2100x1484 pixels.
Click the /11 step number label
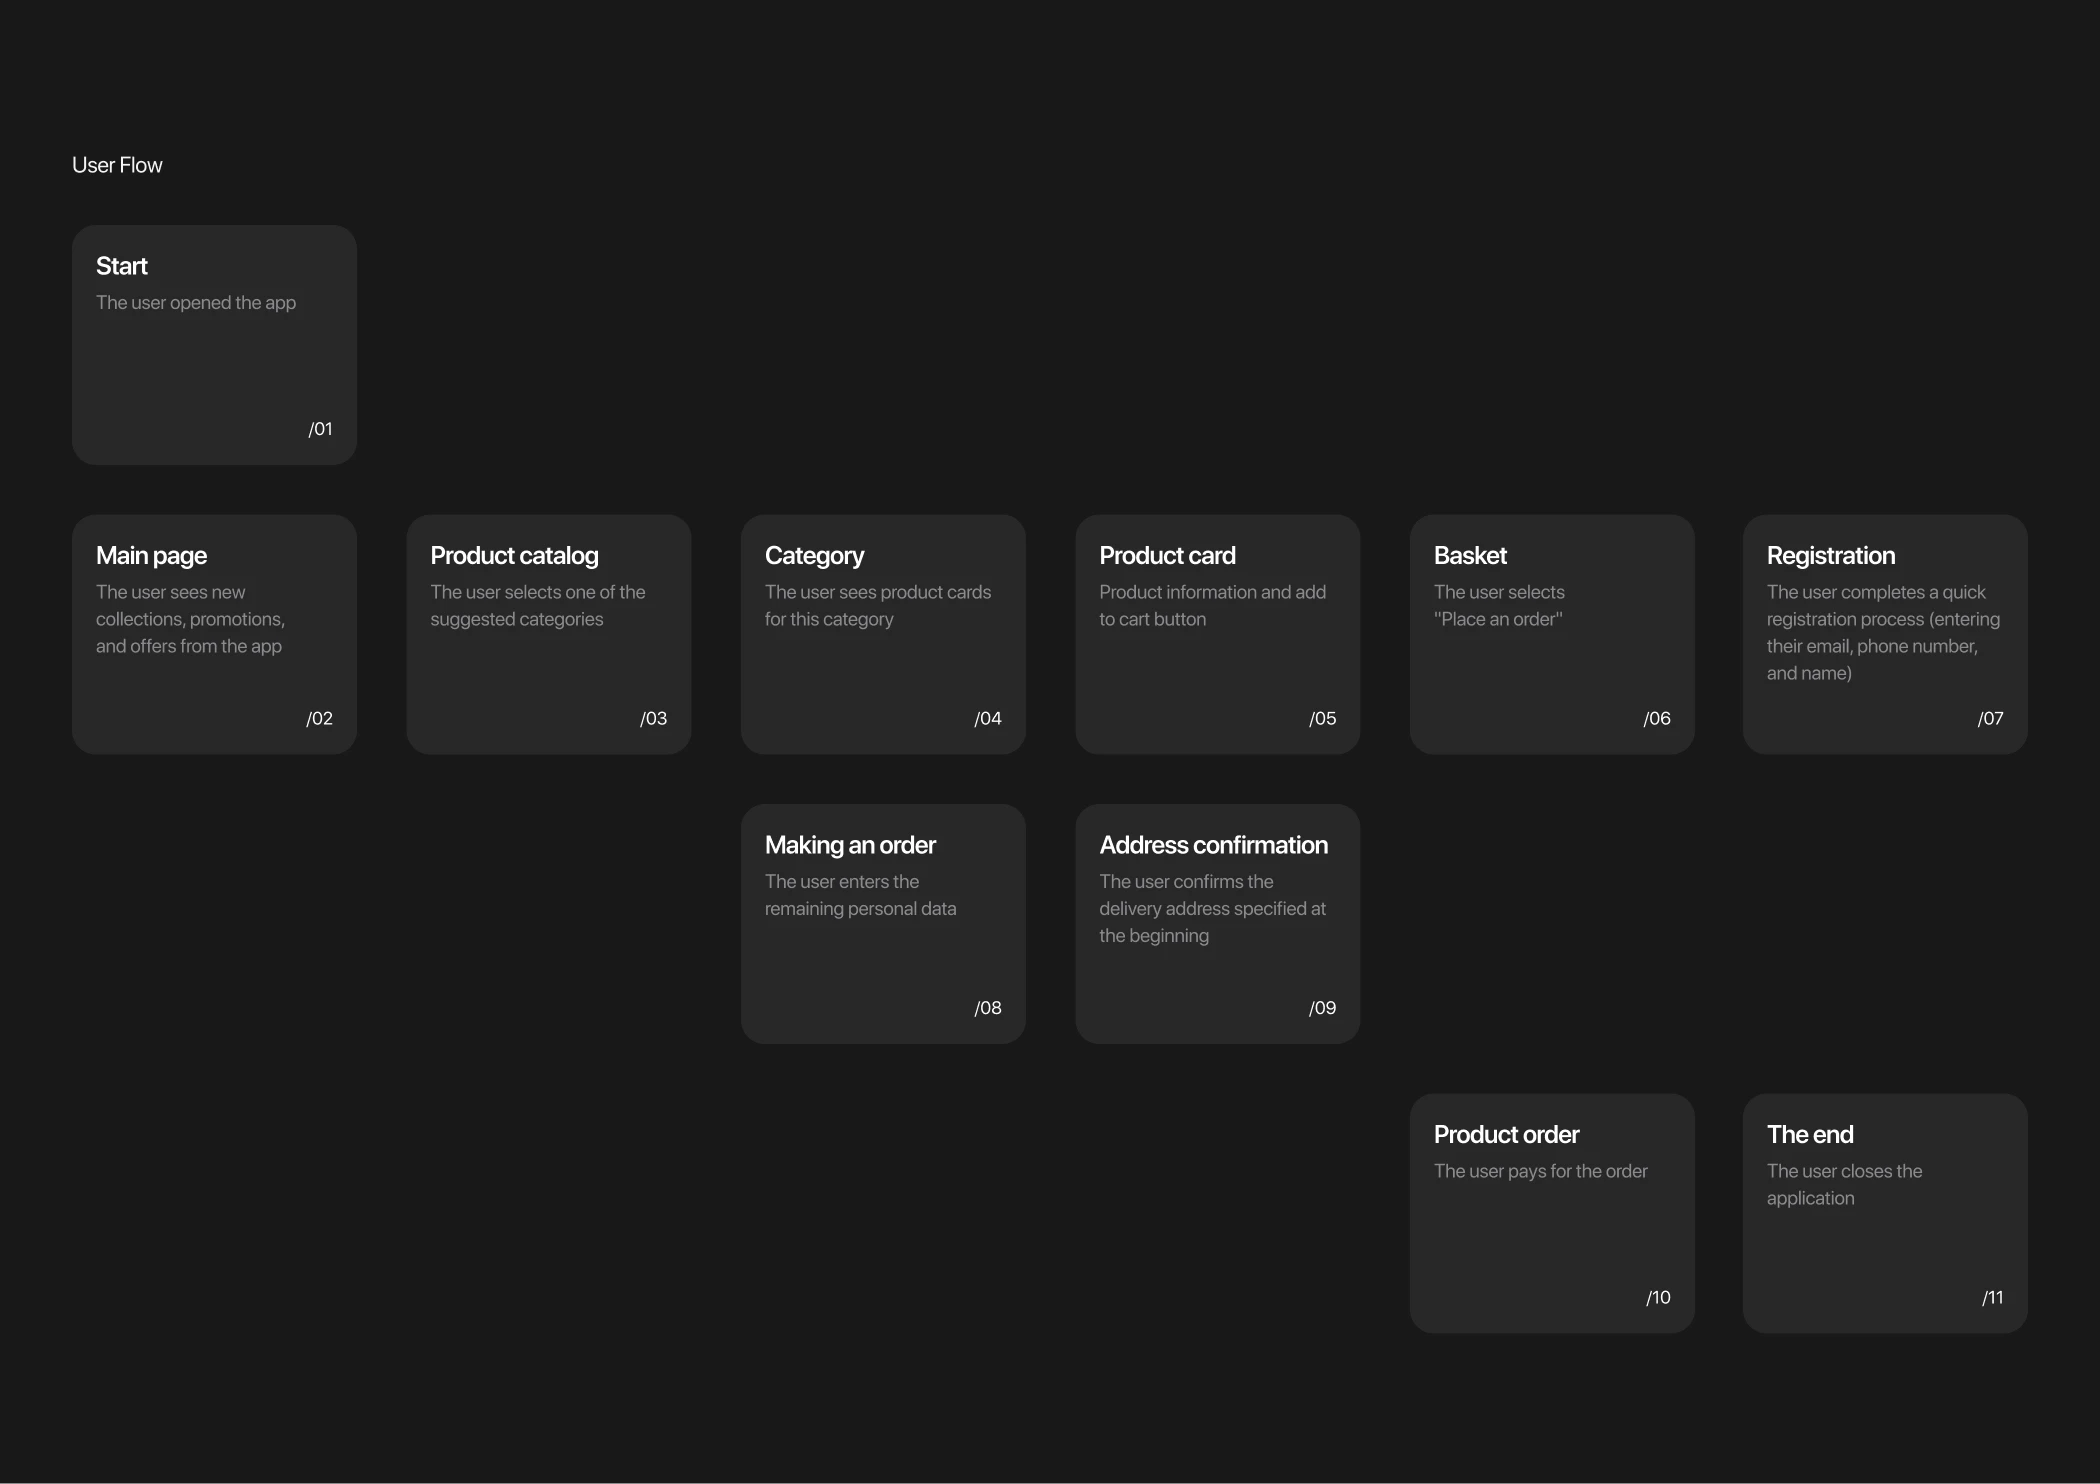(x=1992, y=1297)
